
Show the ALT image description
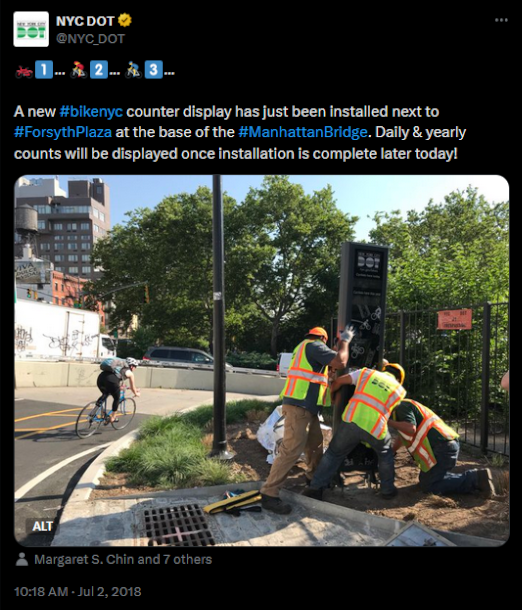point(42,526)
